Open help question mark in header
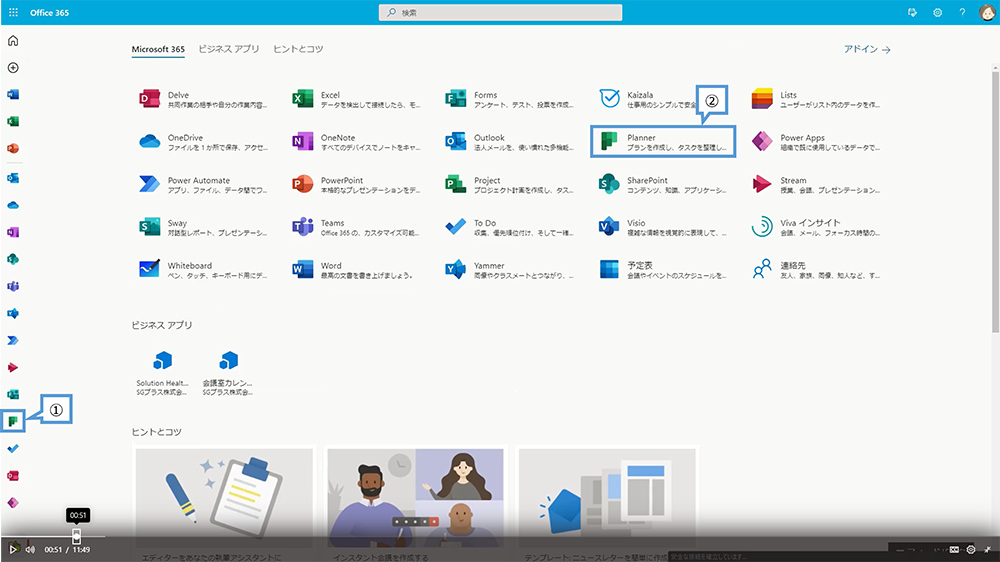The width and height of the screenshot is (1000, 562). 962,12
